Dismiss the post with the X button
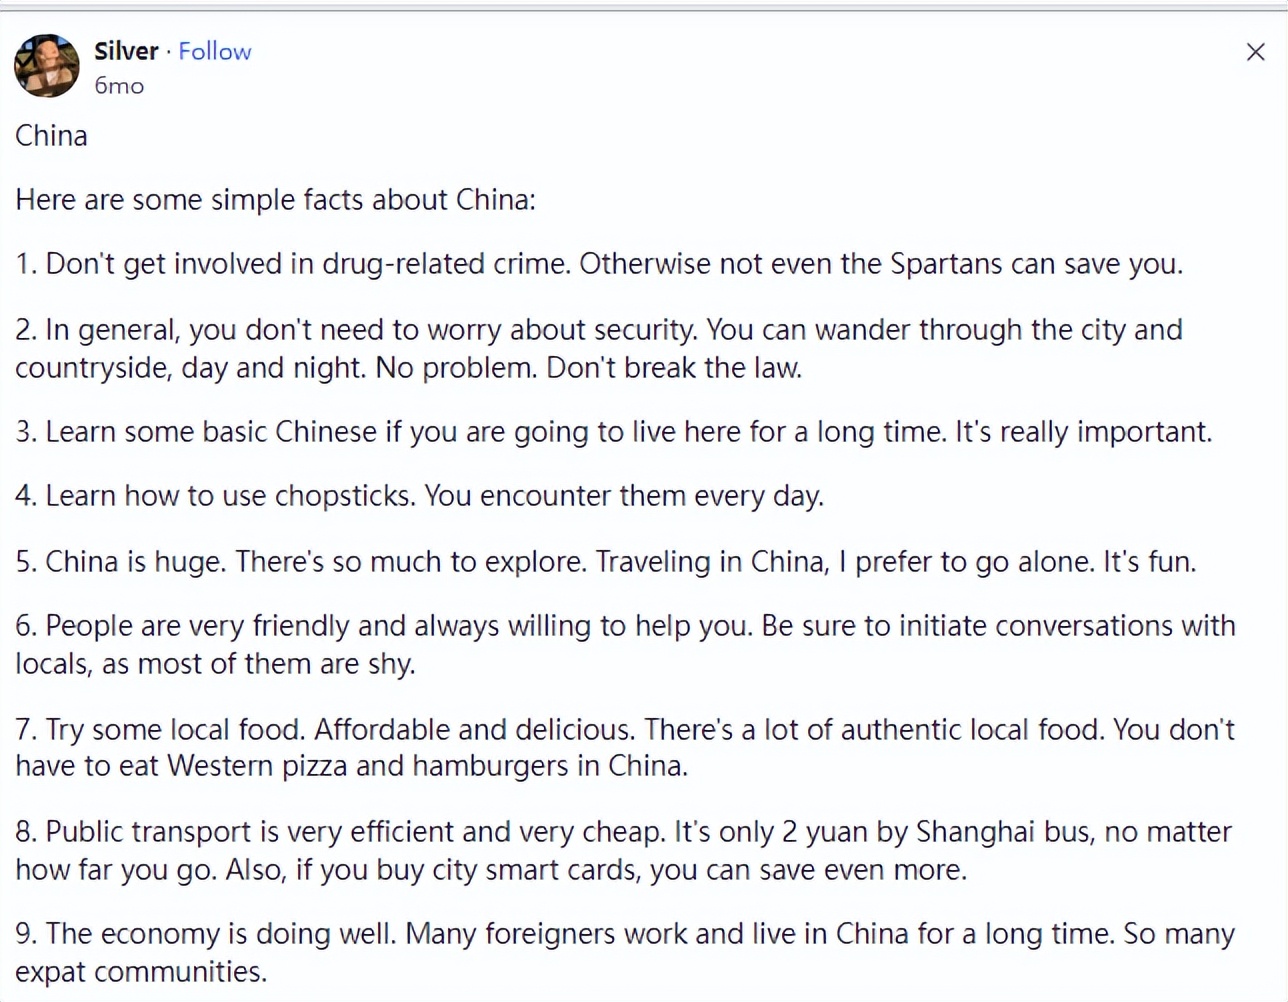The height and width of the screenshot is (1002, 1288). click(x=1255, y=51)
